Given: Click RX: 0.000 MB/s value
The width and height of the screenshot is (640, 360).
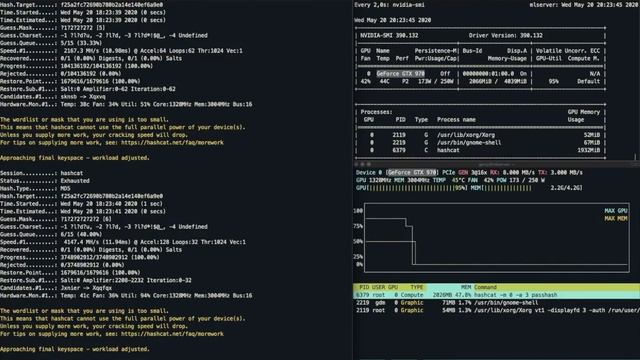Looking at the screenshot, I should coord(512,173).
